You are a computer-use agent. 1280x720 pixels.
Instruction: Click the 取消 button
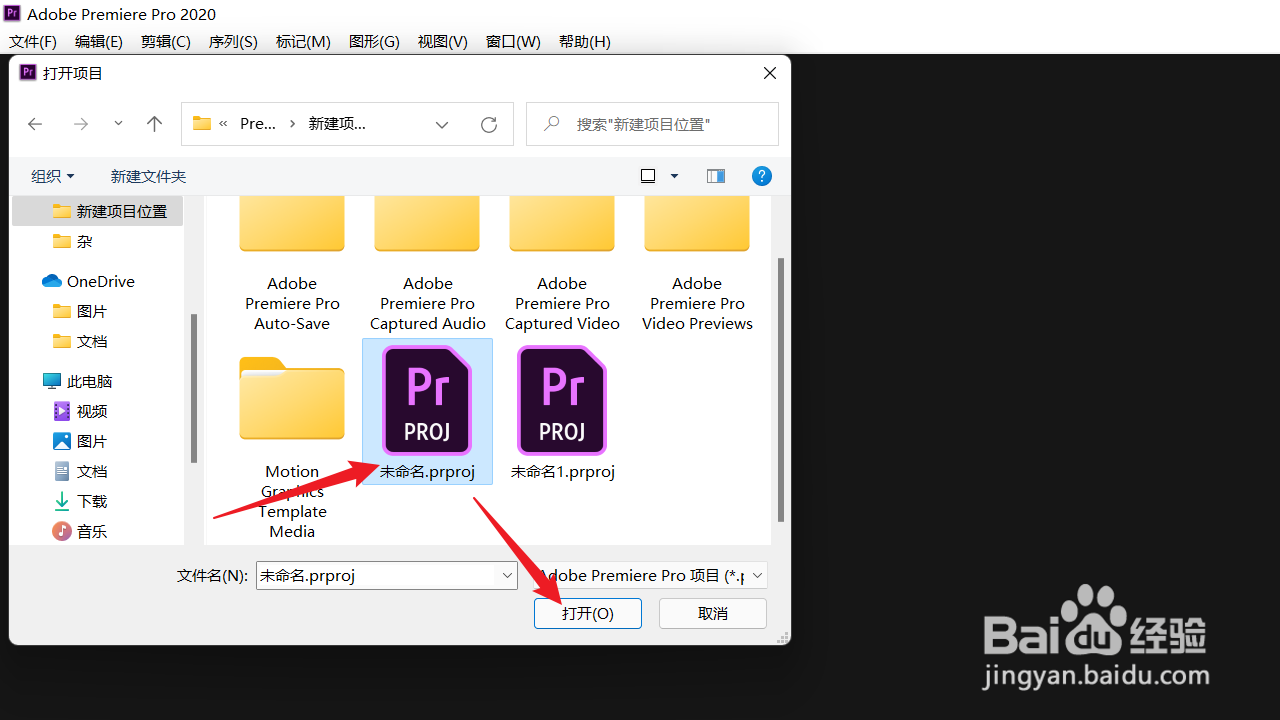tap(713, 613)
